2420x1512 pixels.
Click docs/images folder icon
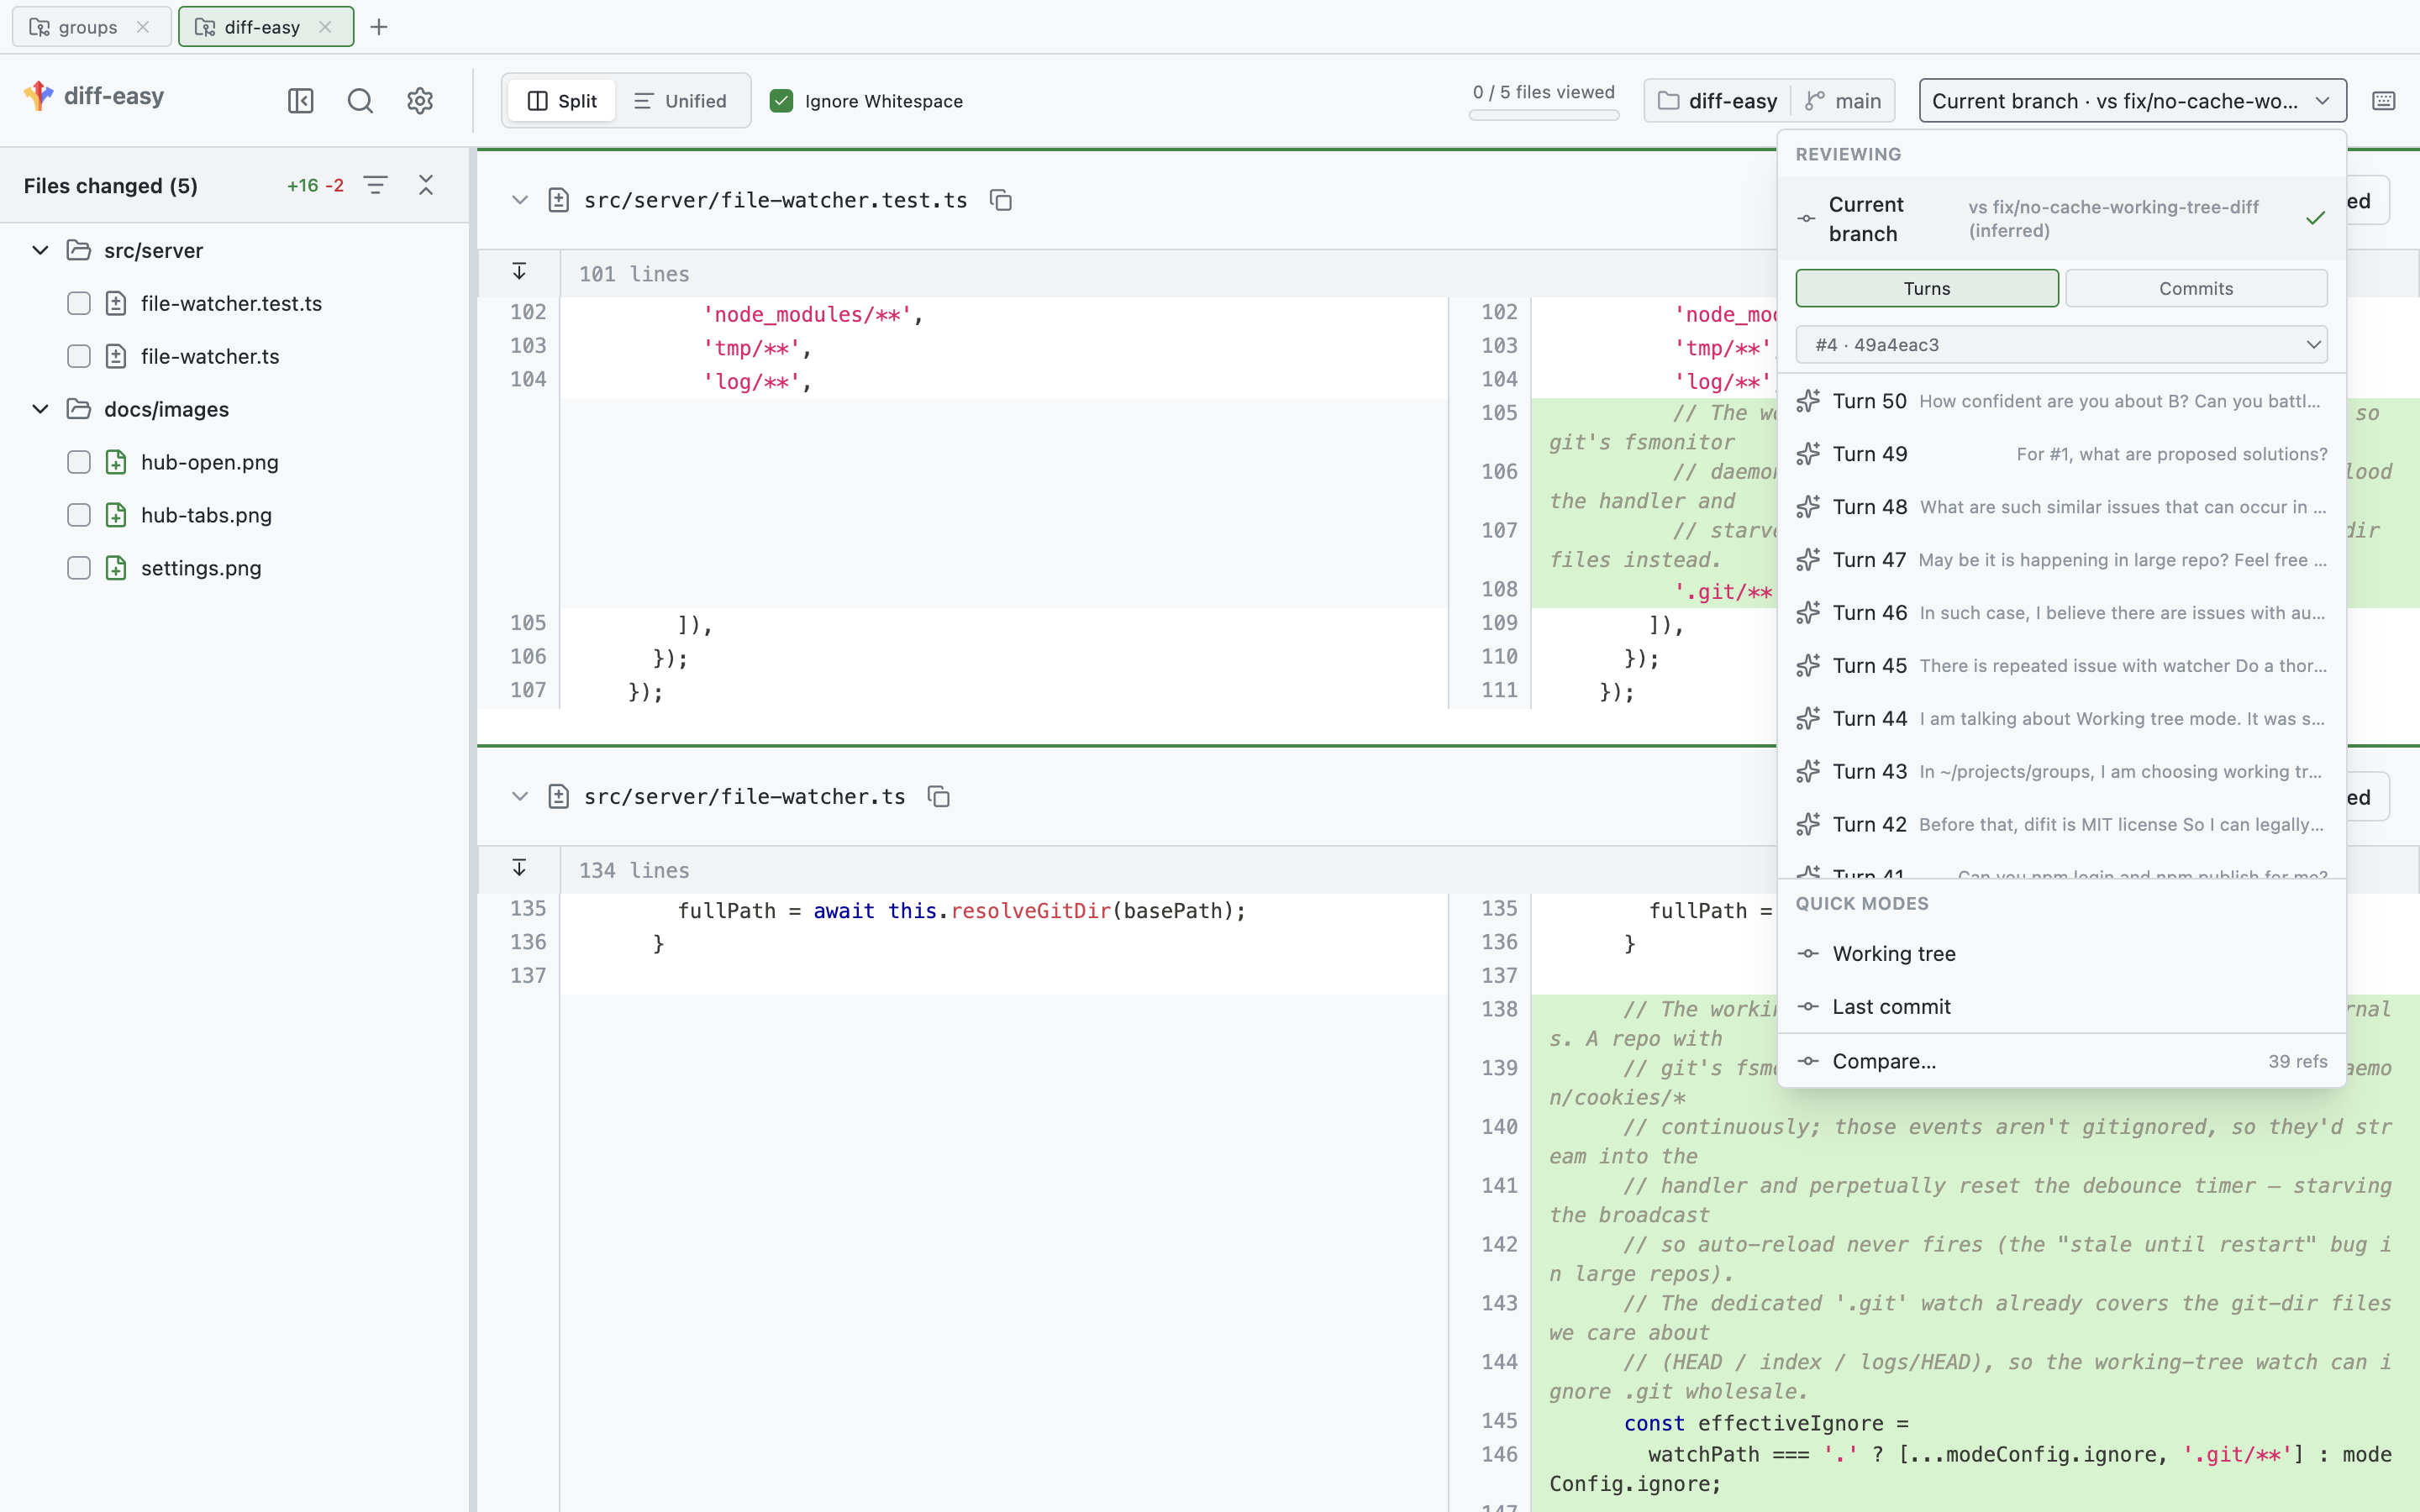(x=78, y=409)
